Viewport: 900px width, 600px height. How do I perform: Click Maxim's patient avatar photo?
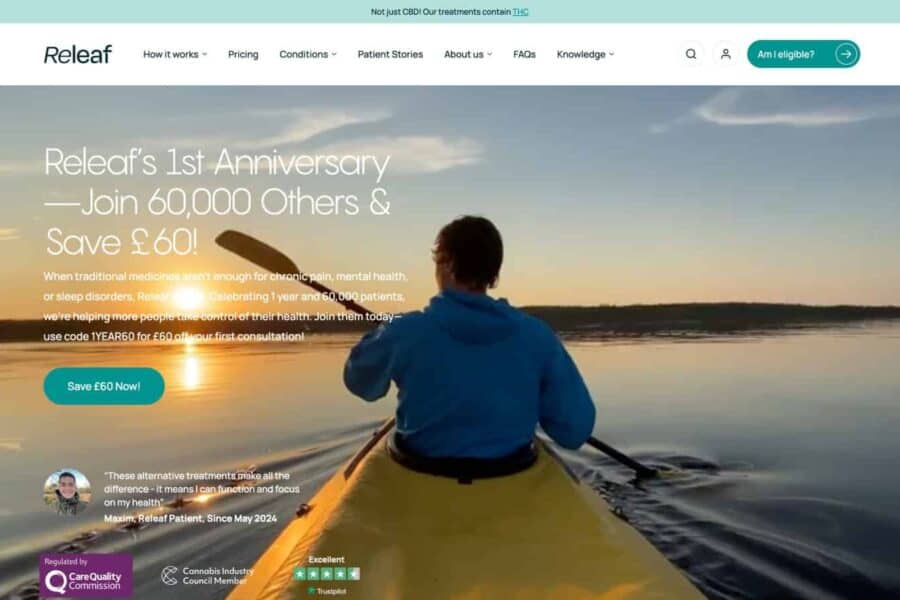67,492
